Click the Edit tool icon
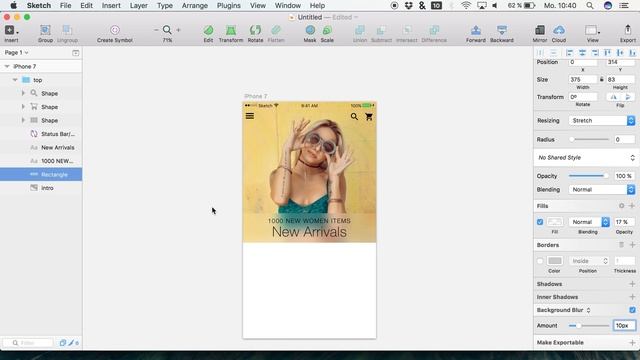 tap(208, 33)
